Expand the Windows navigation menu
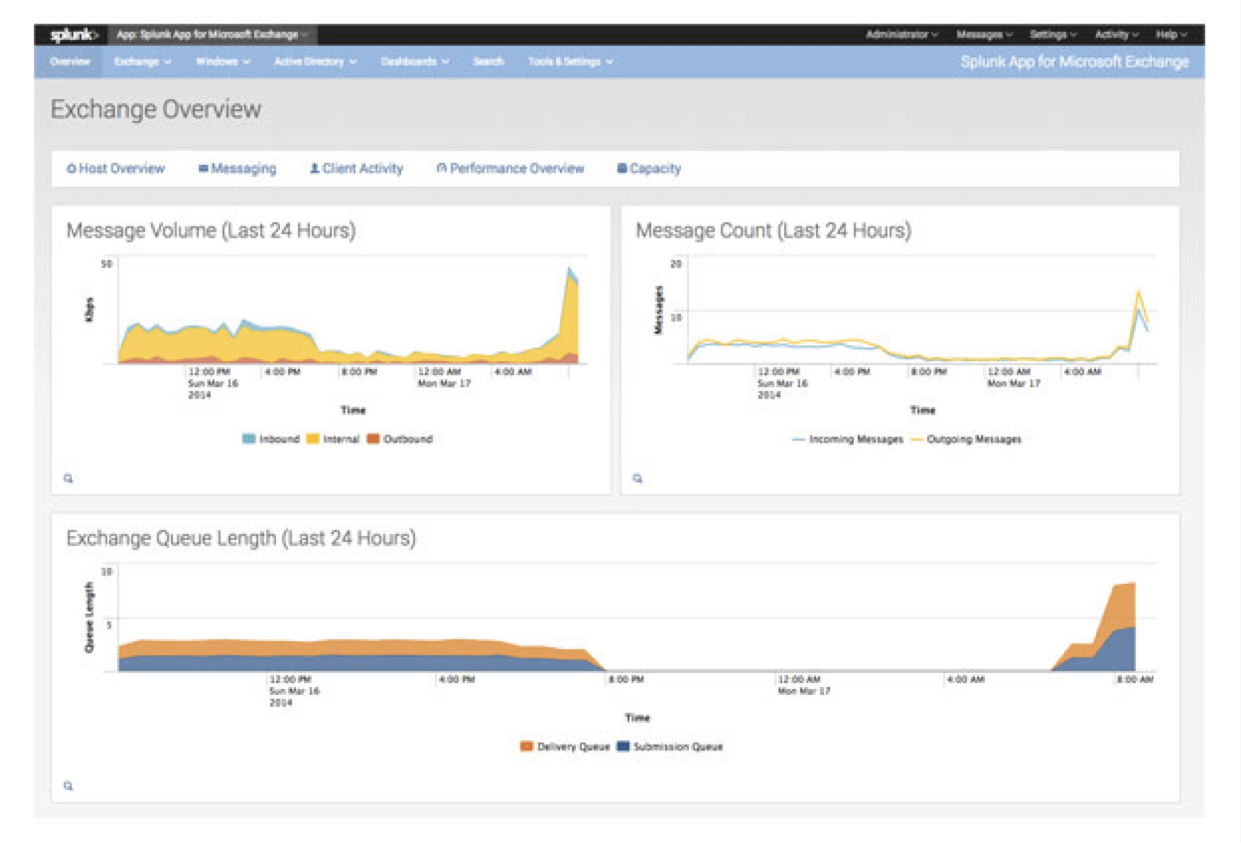The image size is (1241, 844). (223, 62)
